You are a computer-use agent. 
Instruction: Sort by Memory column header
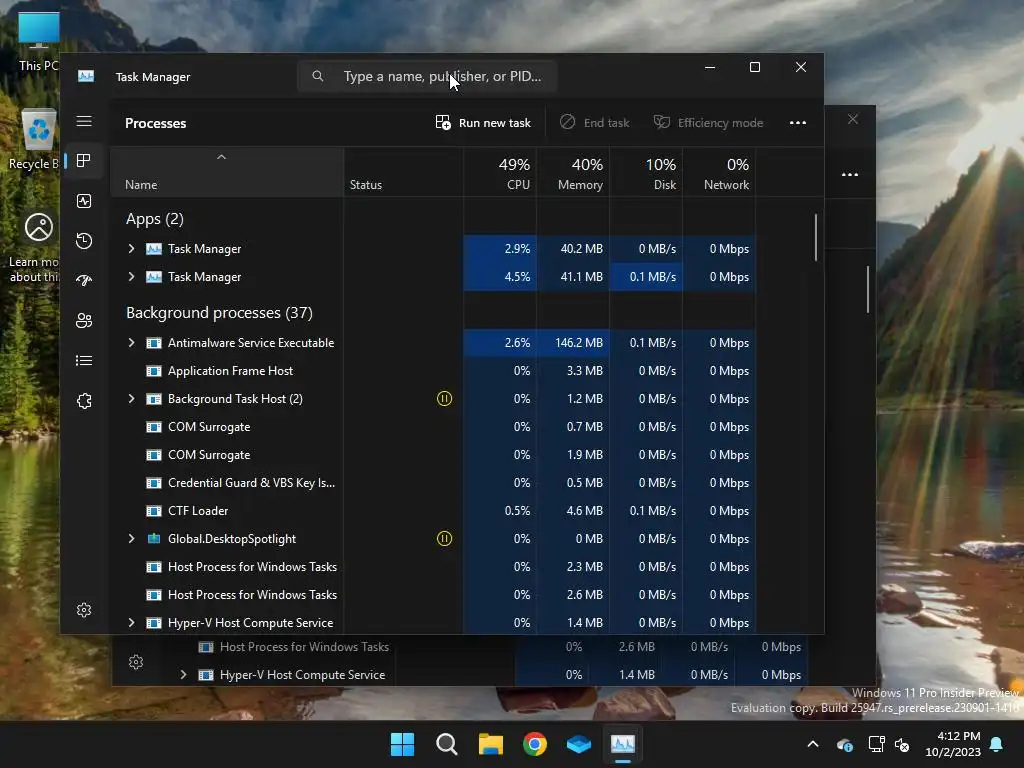coord(573,173)
